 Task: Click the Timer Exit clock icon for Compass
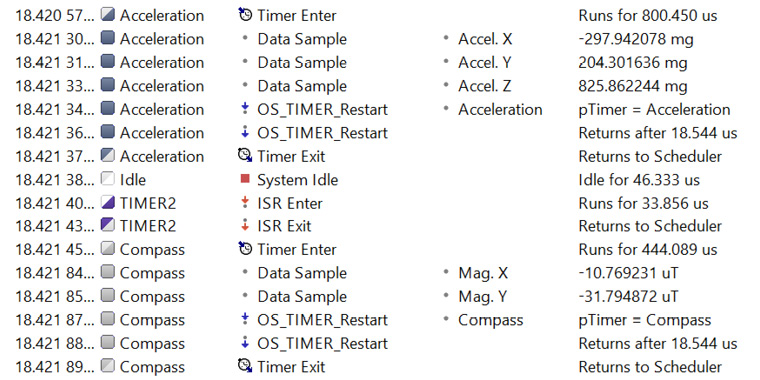tap(245, 366)
